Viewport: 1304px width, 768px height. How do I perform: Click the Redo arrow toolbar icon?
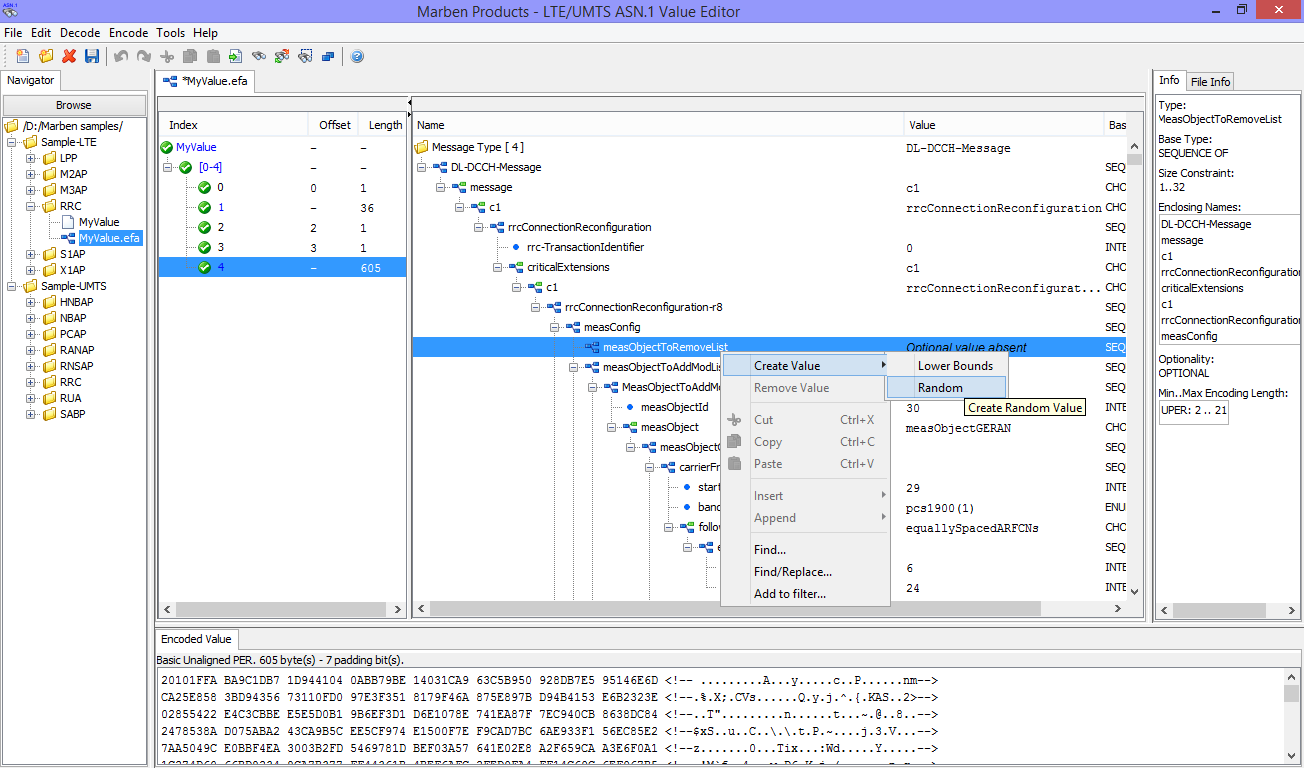tap(144, 56)
